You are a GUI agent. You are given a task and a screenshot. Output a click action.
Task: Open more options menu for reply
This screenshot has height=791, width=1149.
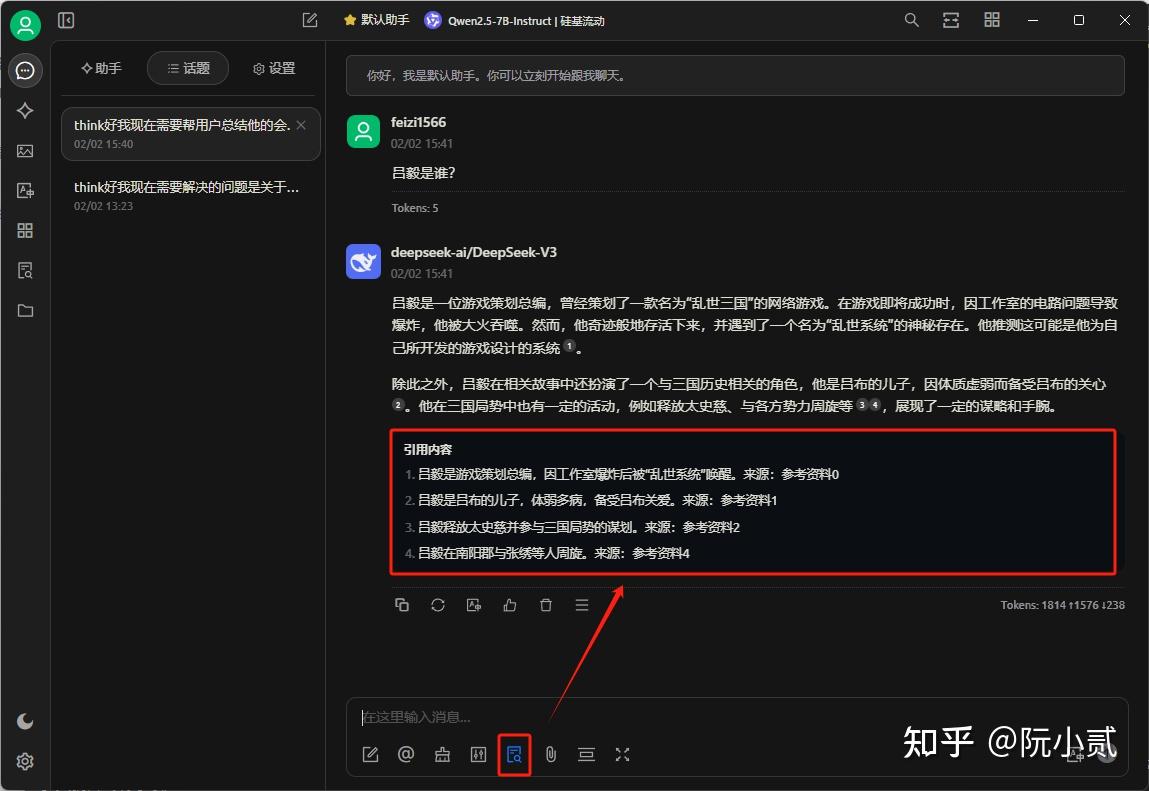click(x=582, y=605)
